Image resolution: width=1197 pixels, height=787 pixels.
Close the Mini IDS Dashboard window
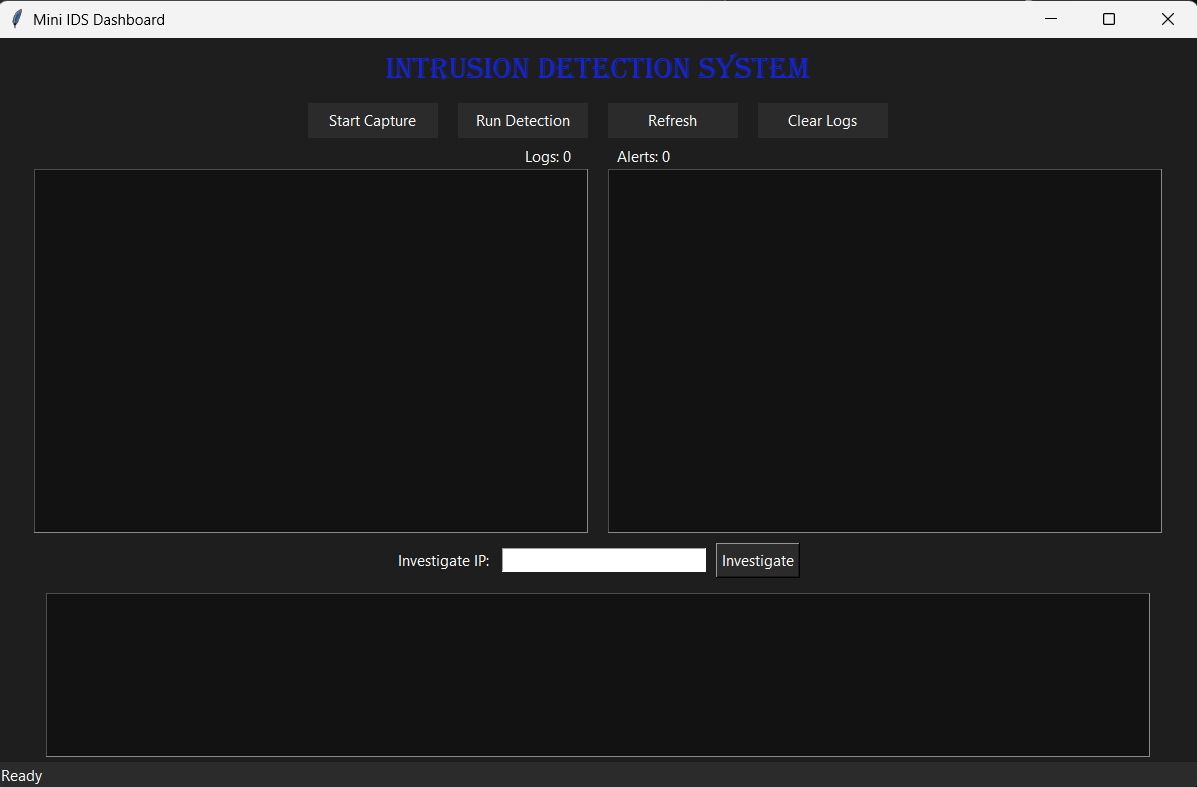click(1168, 19)
